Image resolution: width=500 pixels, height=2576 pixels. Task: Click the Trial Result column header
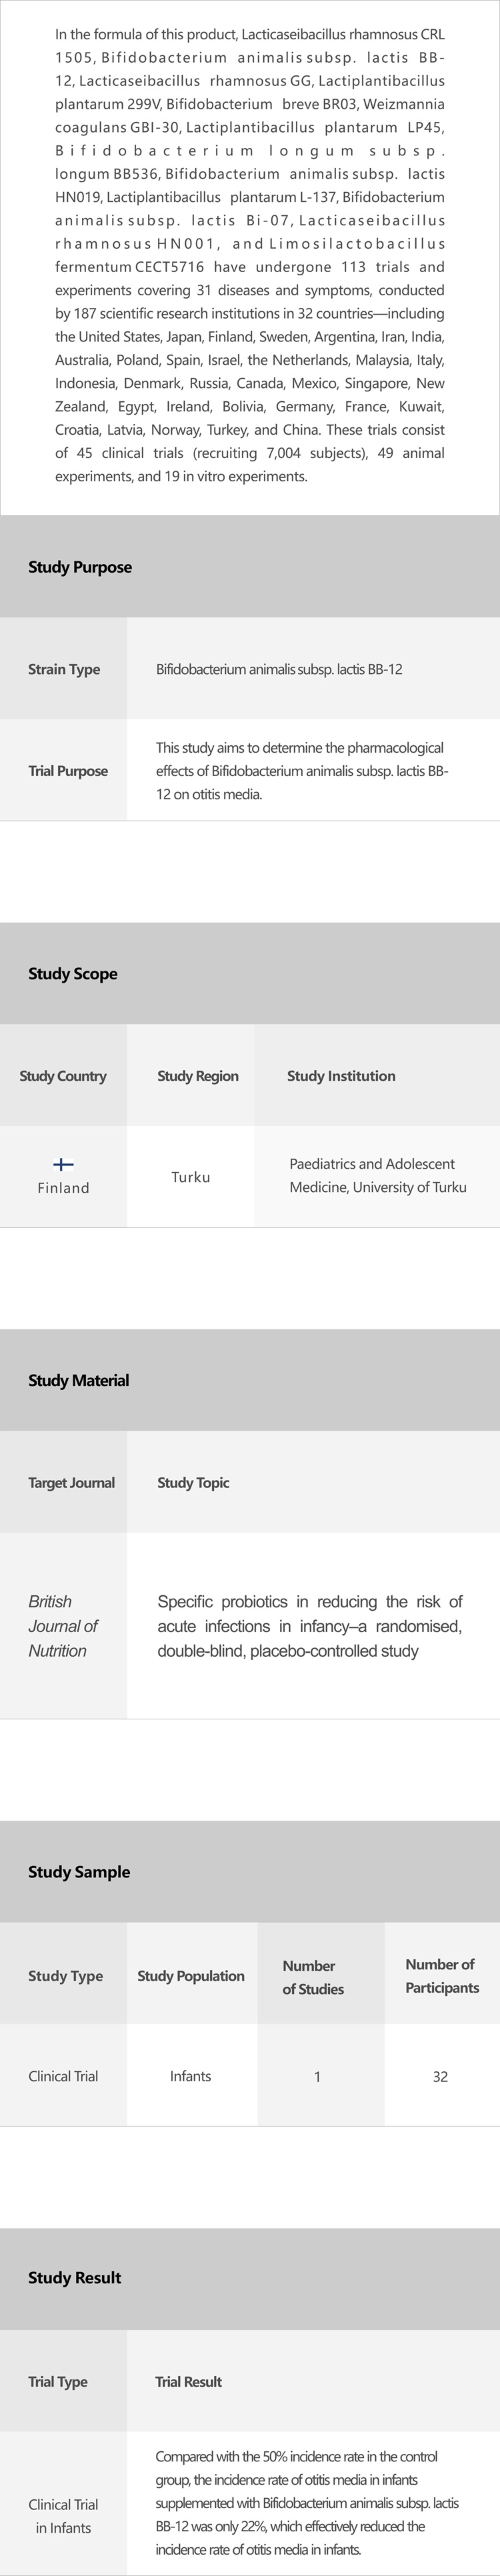click(188, 2381)
